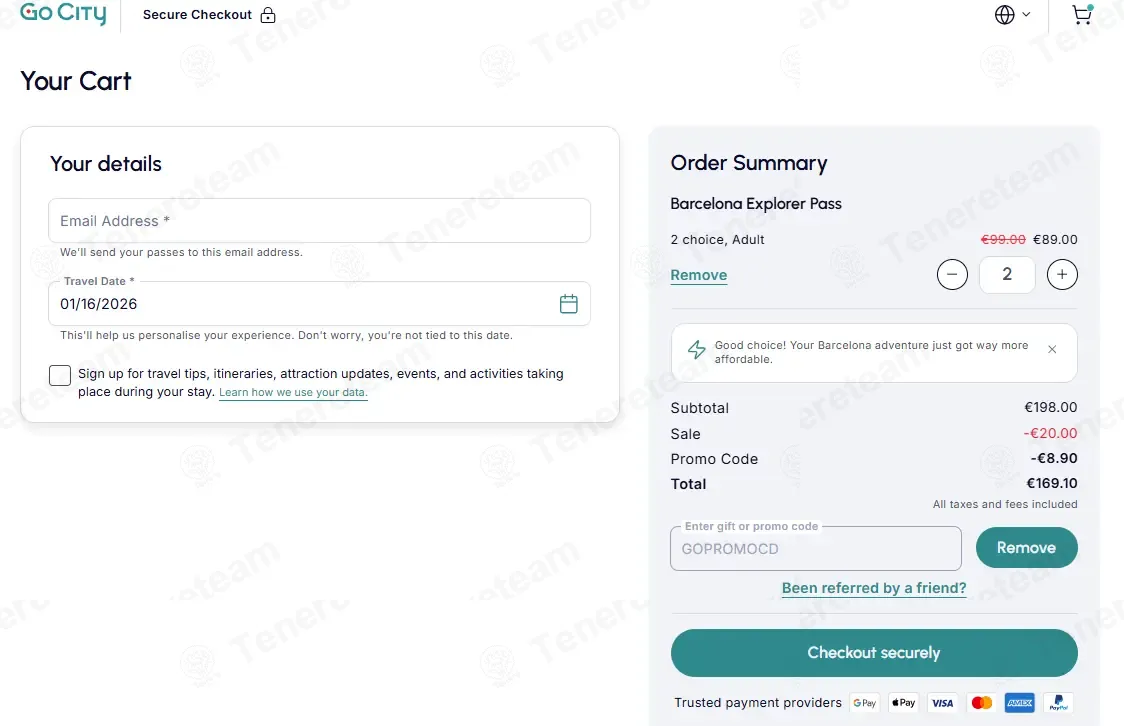Focus the Email Address field
The width and height of the screenshot is (1124, 726).
319,221
